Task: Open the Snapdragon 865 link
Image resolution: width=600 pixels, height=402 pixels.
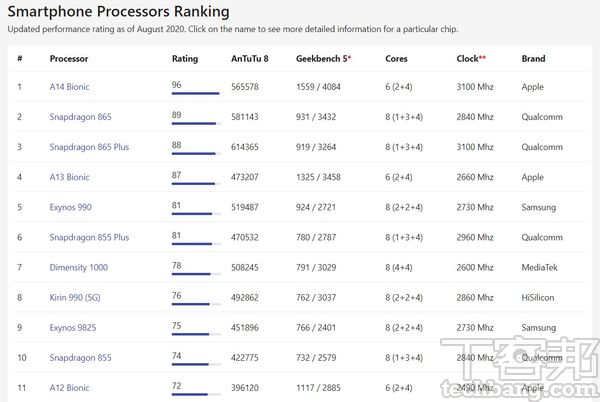Action: [x=80, y=117]
